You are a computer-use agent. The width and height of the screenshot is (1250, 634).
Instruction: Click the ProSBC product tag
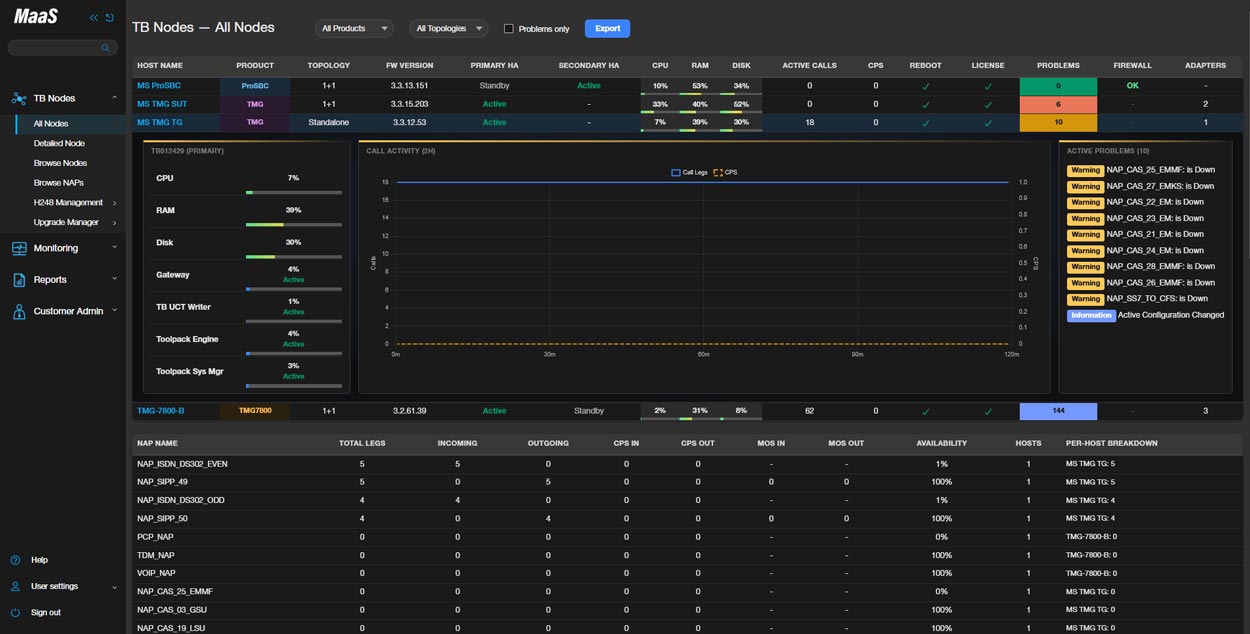click(255, 86)
